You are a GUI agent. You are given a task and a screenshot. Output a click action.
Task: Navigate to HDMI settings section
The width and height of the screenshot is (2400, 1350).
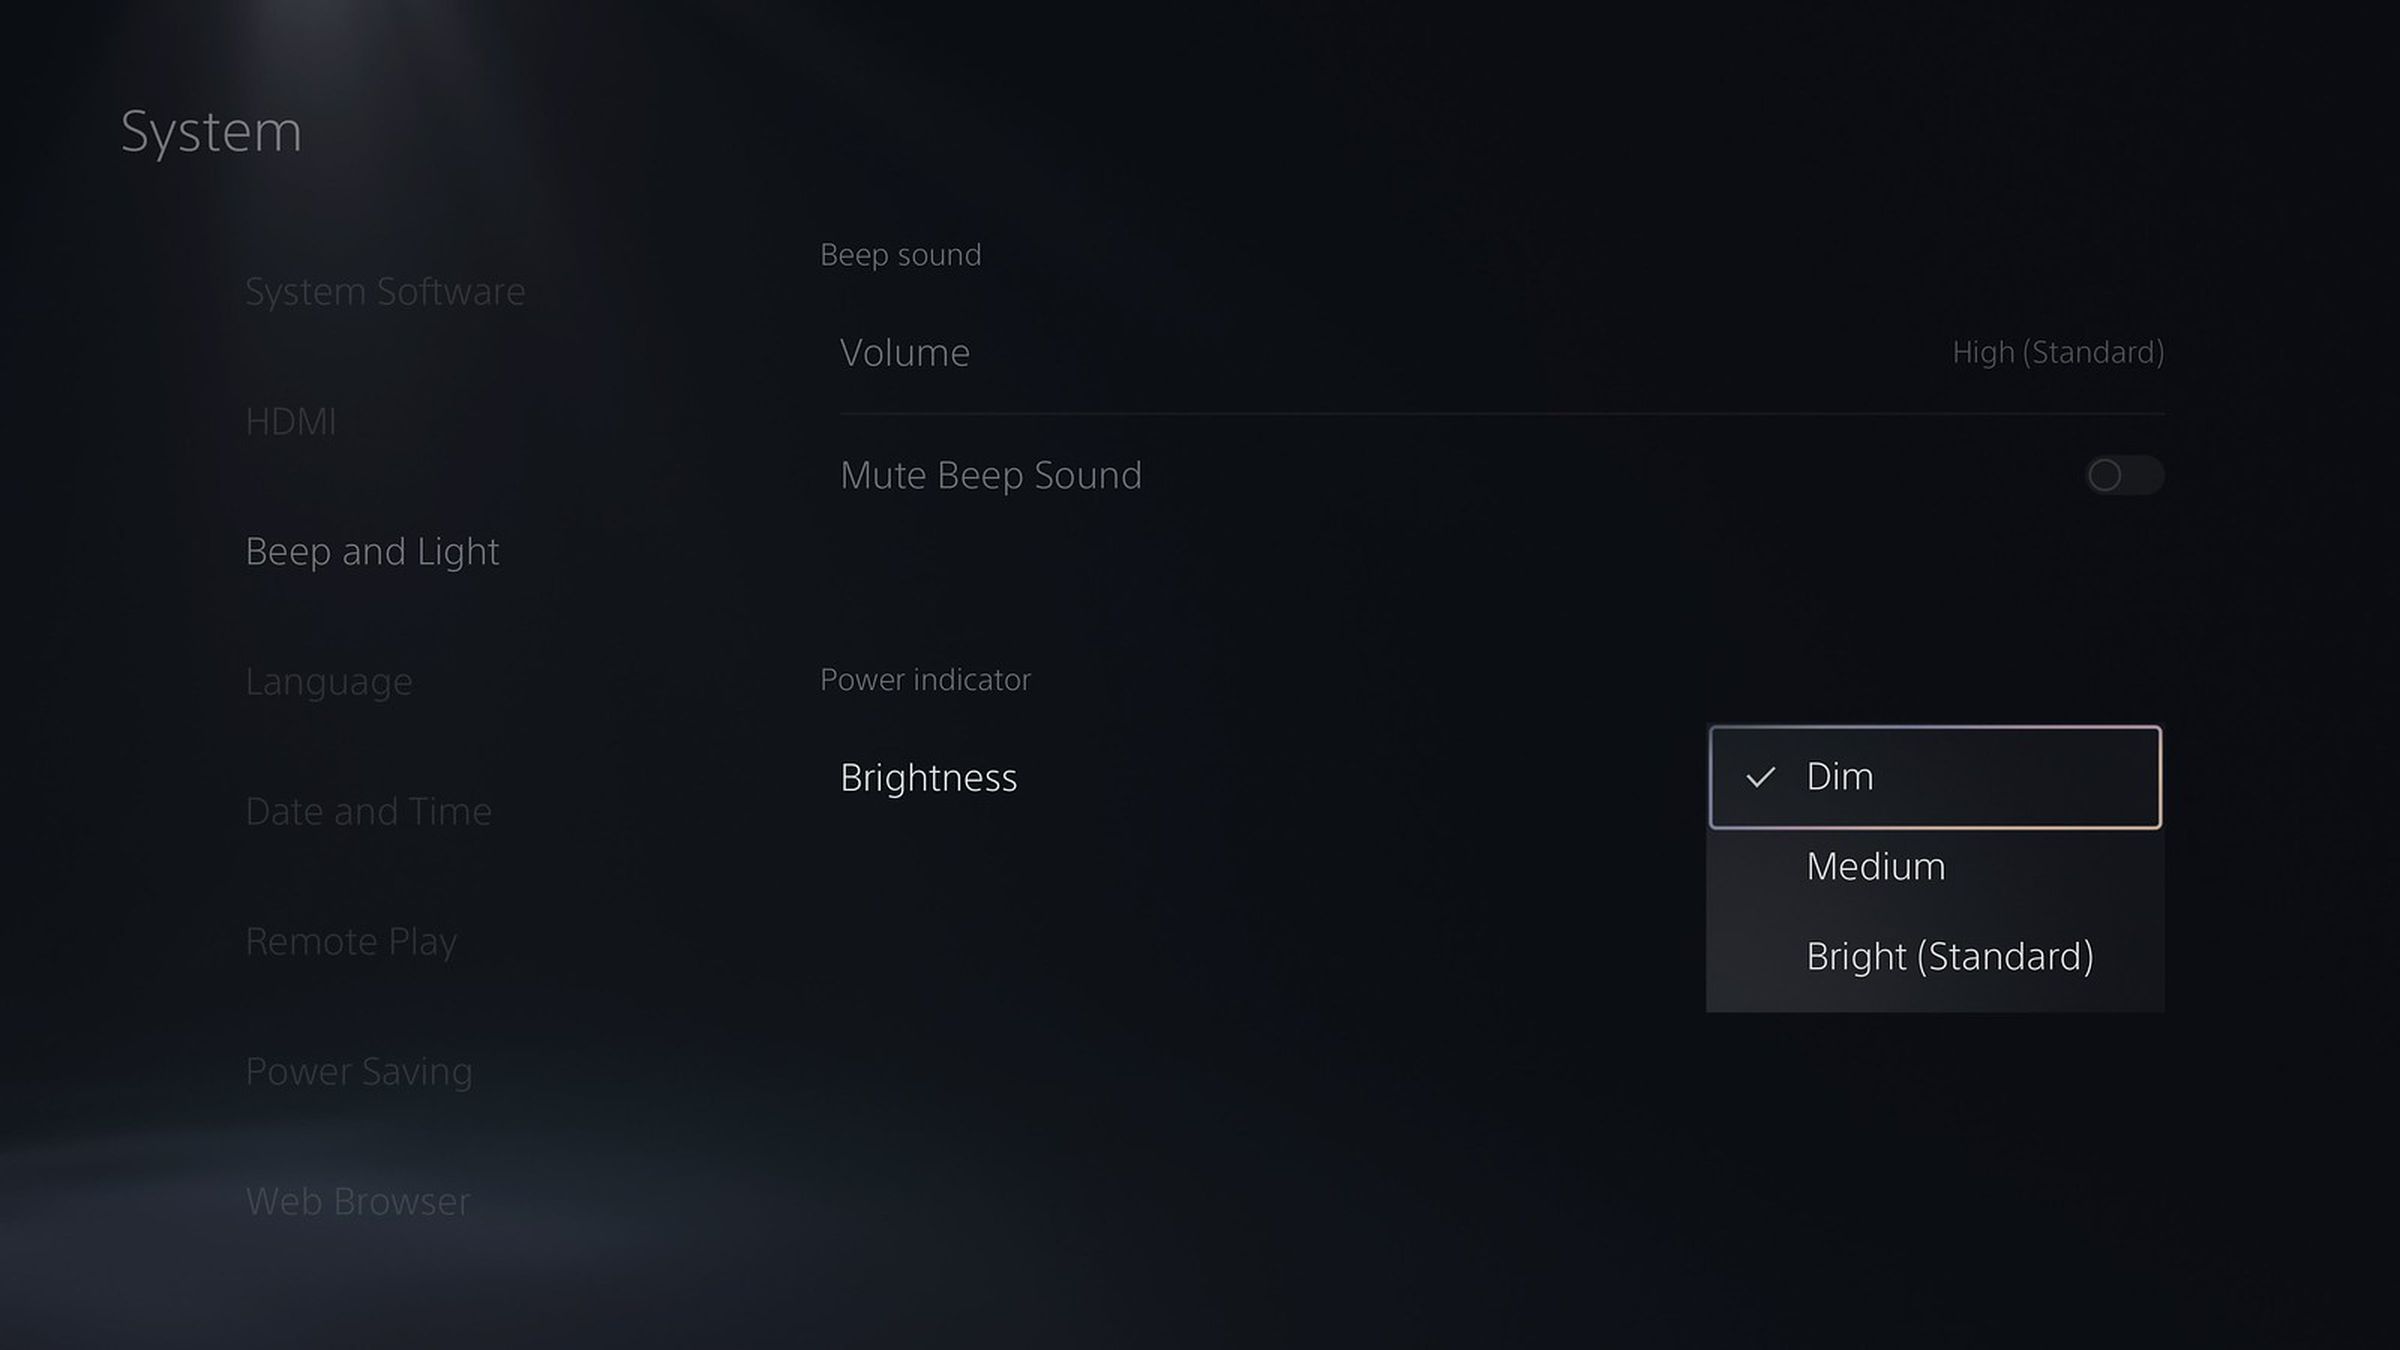click(x=290, y=419)
